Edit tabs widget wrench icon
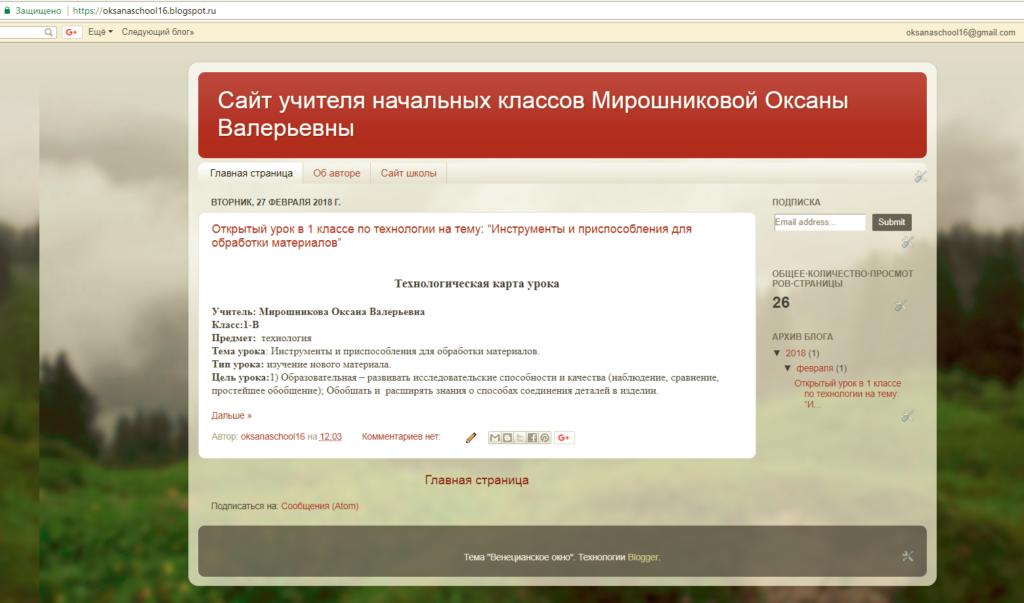This screenshot has height=603, width=1024. [921, 176]
